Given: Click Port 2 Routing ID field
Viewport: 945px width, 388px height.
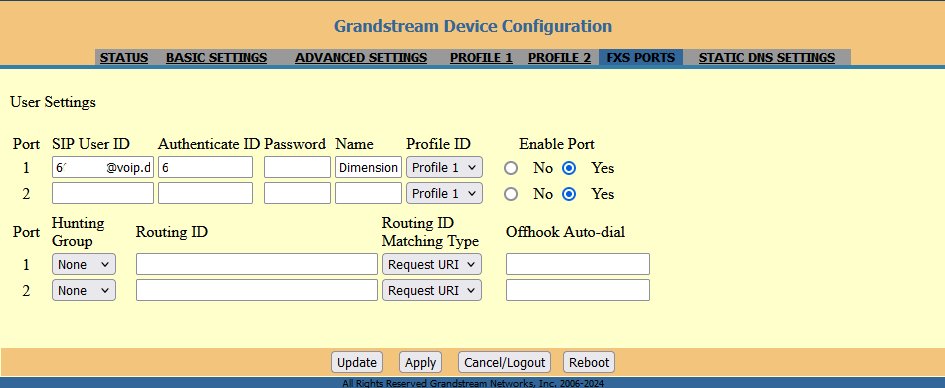Looking at the screenshot, I should point(257,290).
